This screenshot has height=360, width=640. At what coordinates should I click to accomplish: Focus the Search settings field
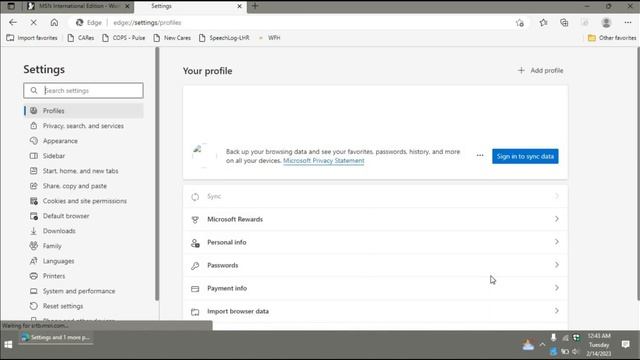(x=83, y=91)
